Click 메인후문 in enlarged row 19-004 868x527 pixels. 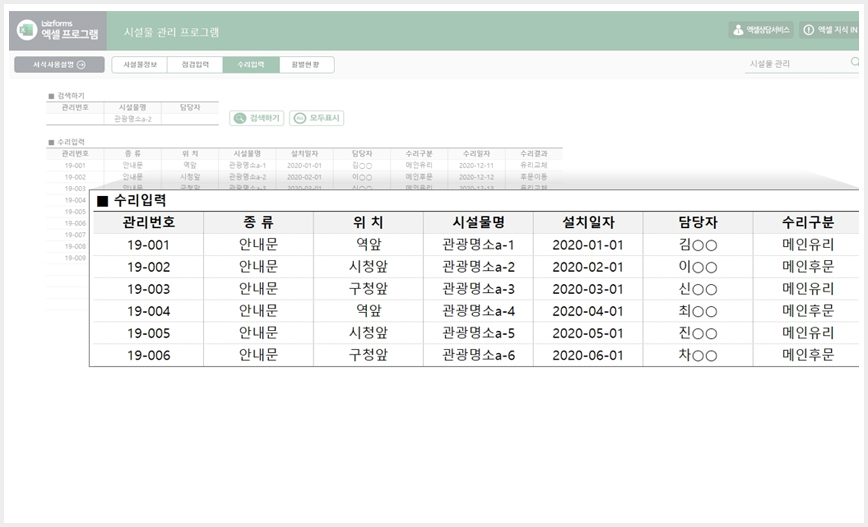coord(808,311)
